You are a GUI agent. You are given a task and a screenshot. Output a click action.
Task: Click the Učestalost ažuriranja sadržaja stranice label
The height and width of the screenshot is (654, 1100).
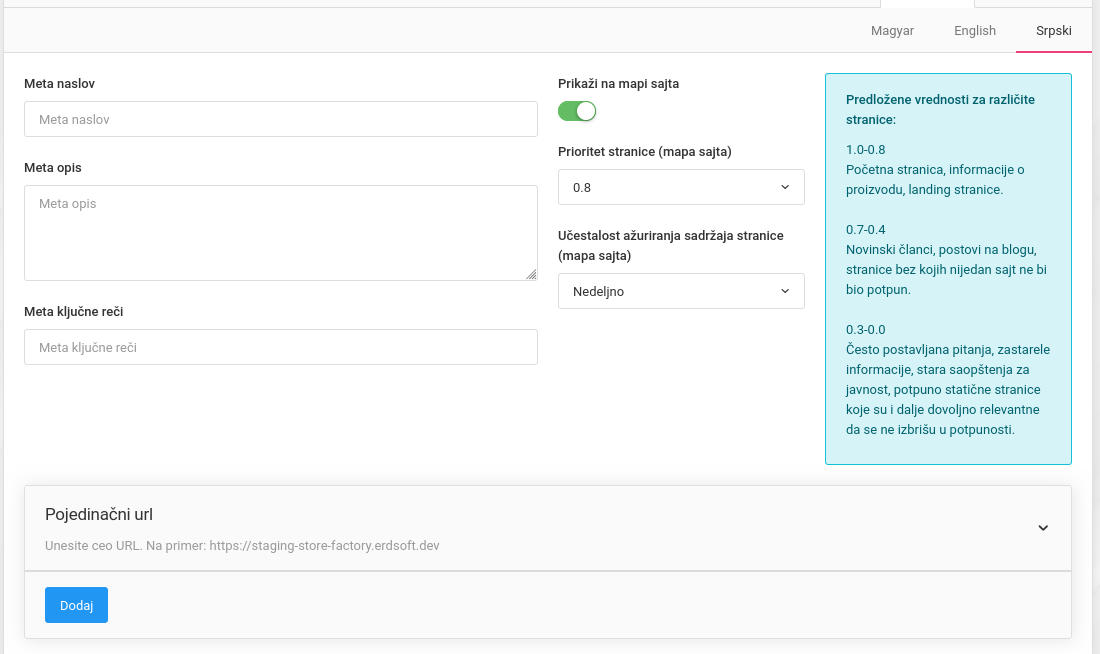point(670,245)
